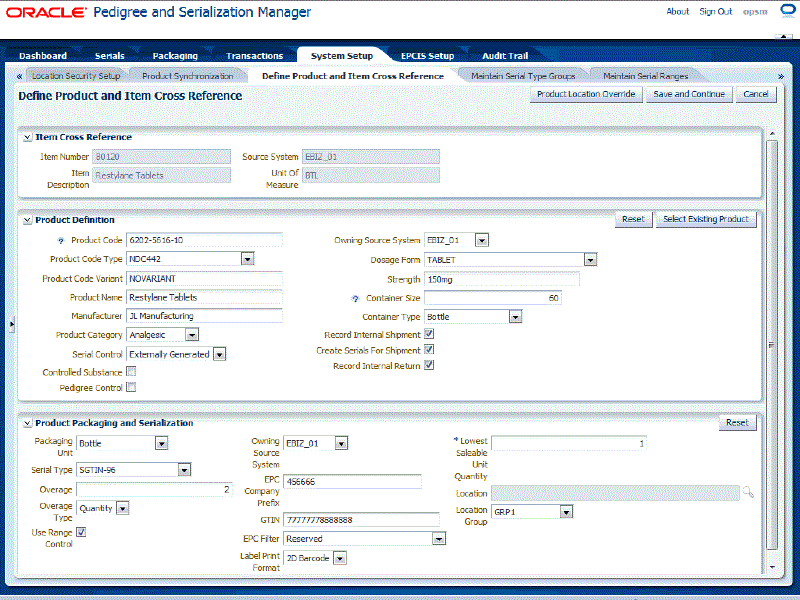Open the Maintain Serial Type Groups sub-tab
Screen dimensions: 800x600
pos(523,76)
